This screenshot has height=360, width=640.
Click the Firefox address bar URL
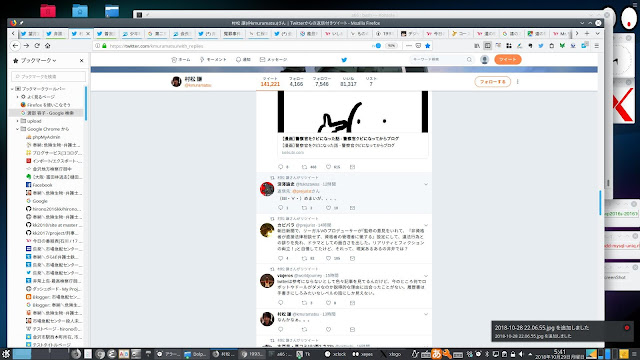pos(157,46)
